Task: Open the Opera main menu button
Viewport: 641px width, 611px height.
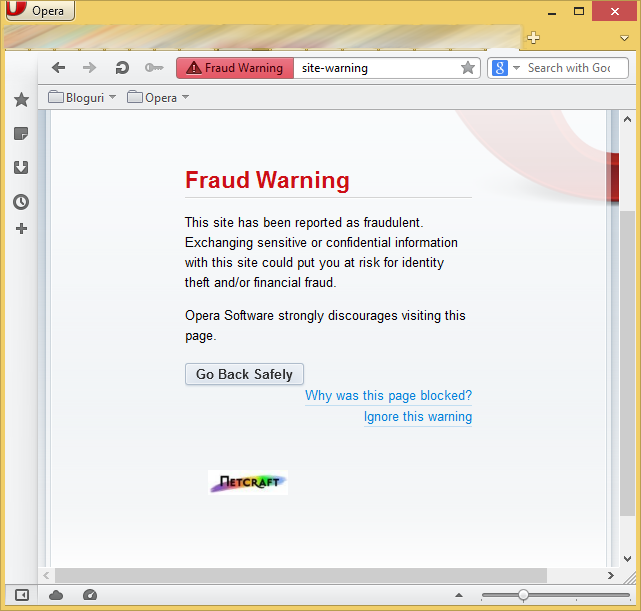Action: (40, 10)
